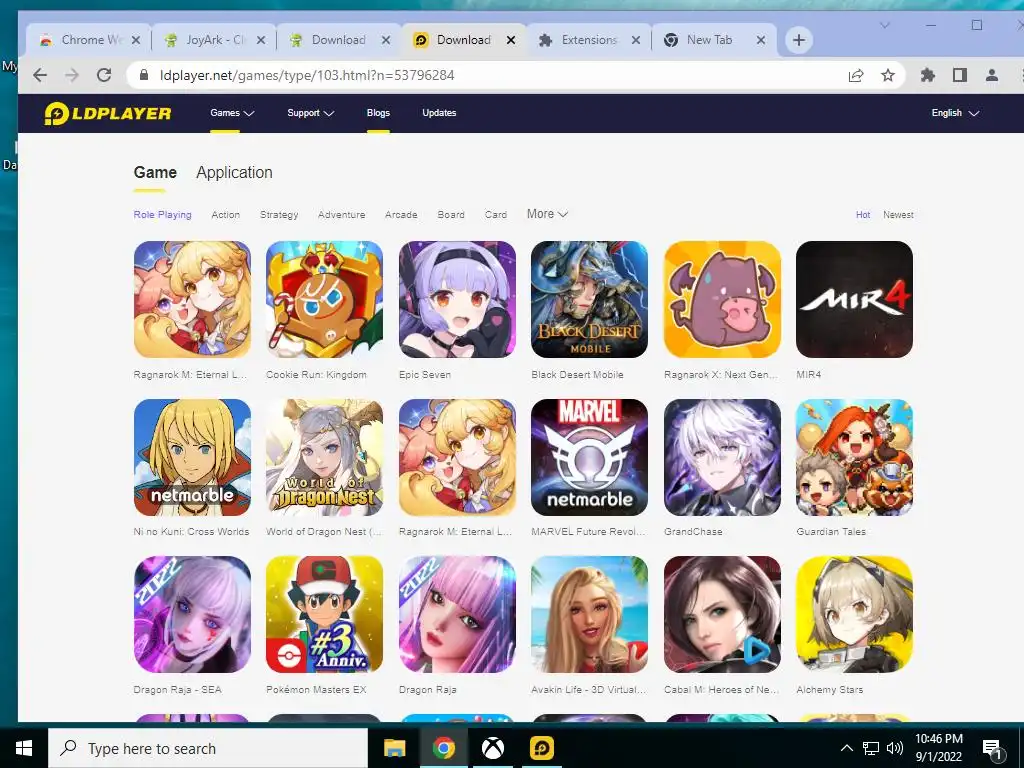Viewport: 1024px width, 768px height.
Task: Select the Black Desert Mobile icon
Action: (x=590, y=299)
